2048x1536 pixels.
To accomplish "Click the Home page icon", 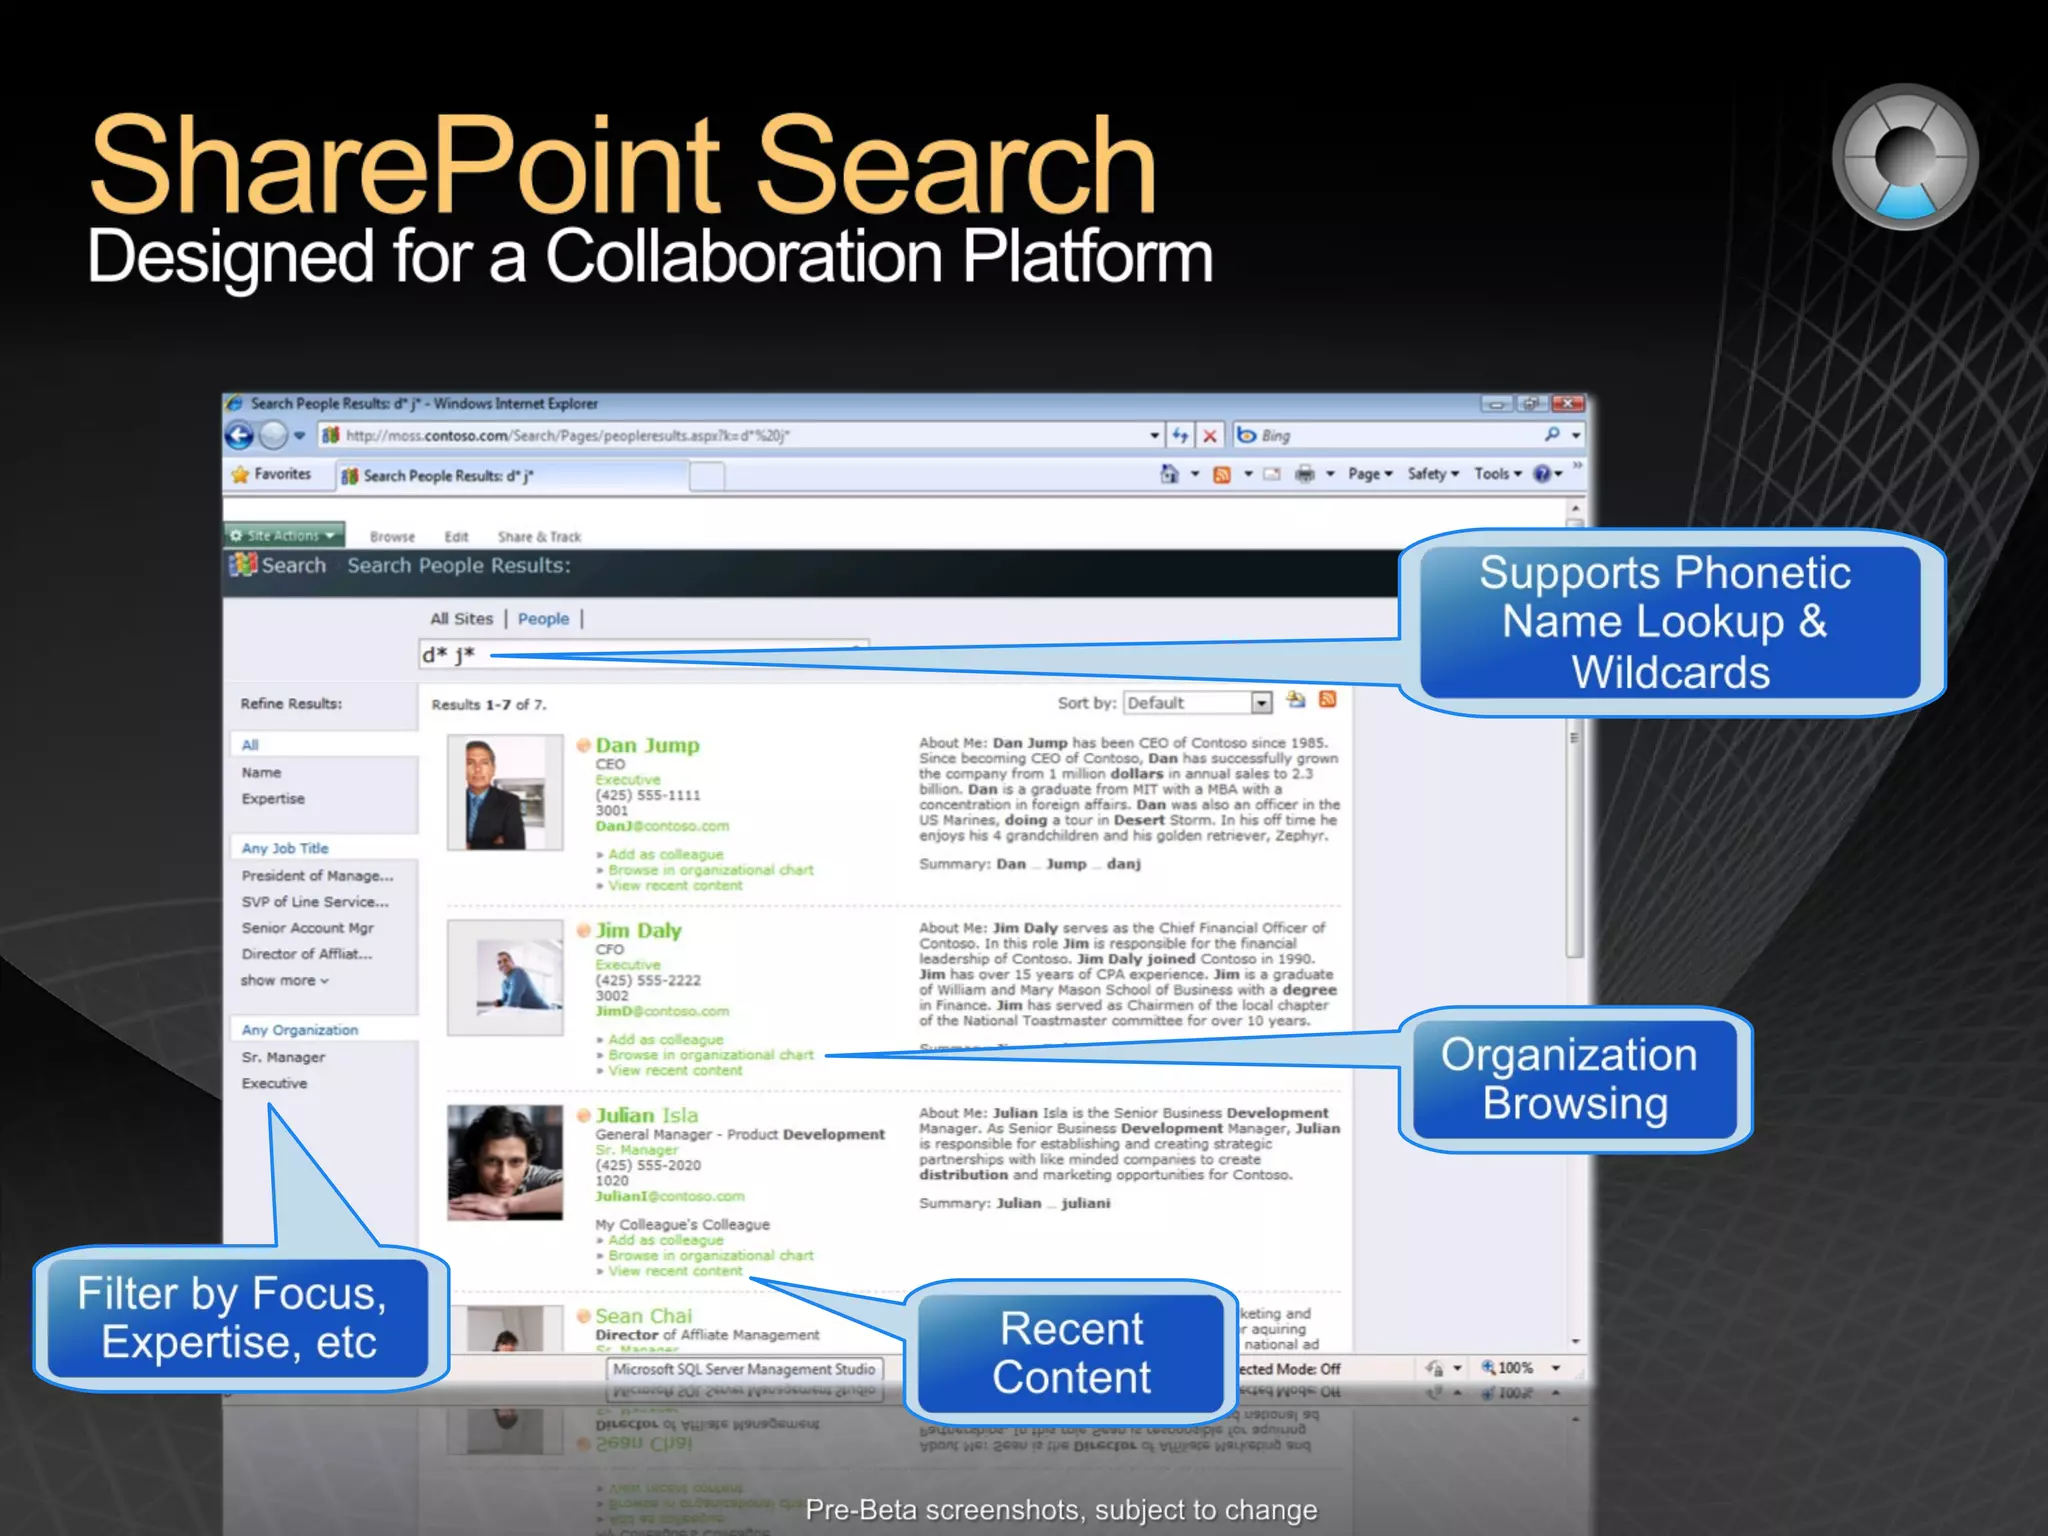I will point(1168,474).
